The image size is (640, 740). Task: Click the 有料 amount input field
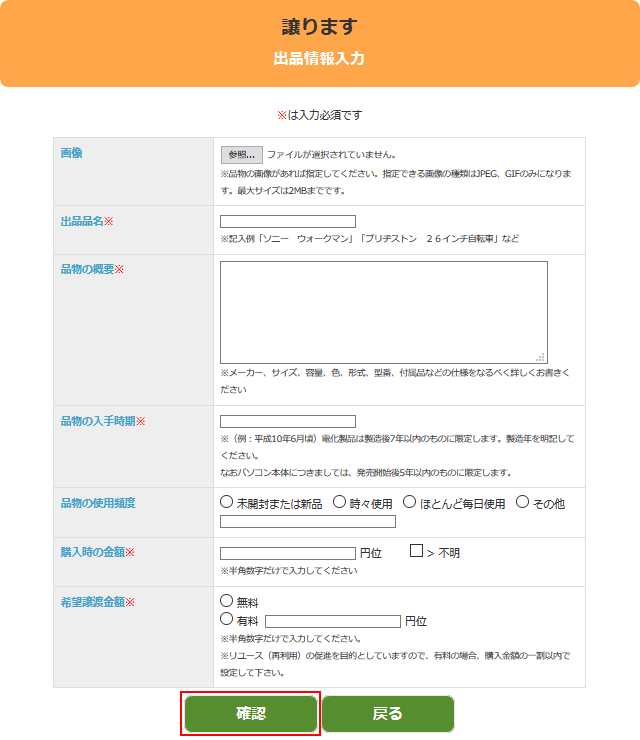click(x=333, y=621)
